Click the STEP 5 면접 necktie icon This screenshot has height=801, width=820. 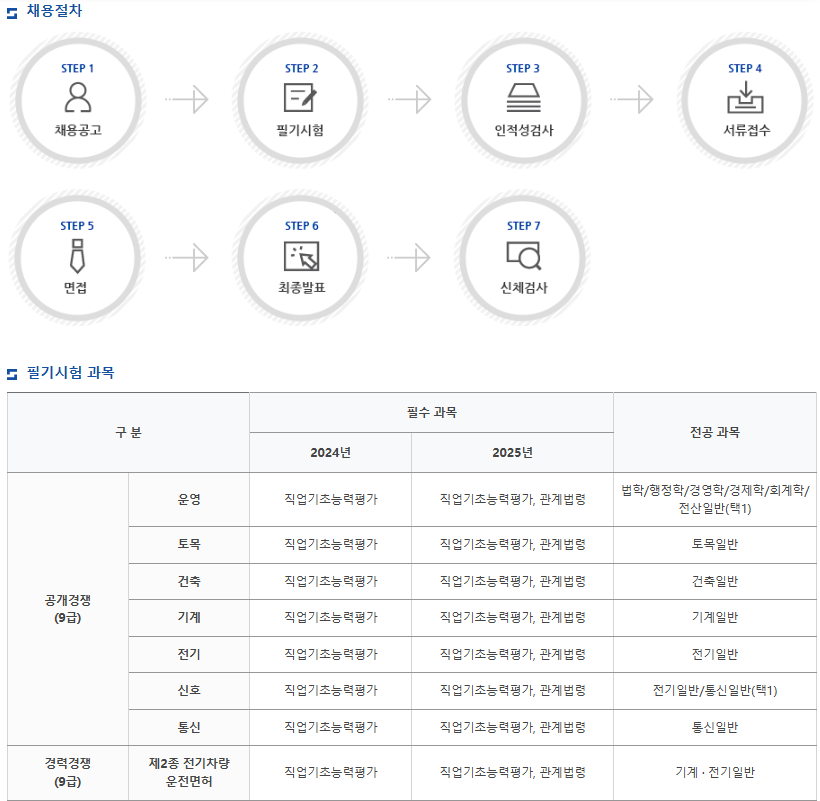tap(78, 255)
